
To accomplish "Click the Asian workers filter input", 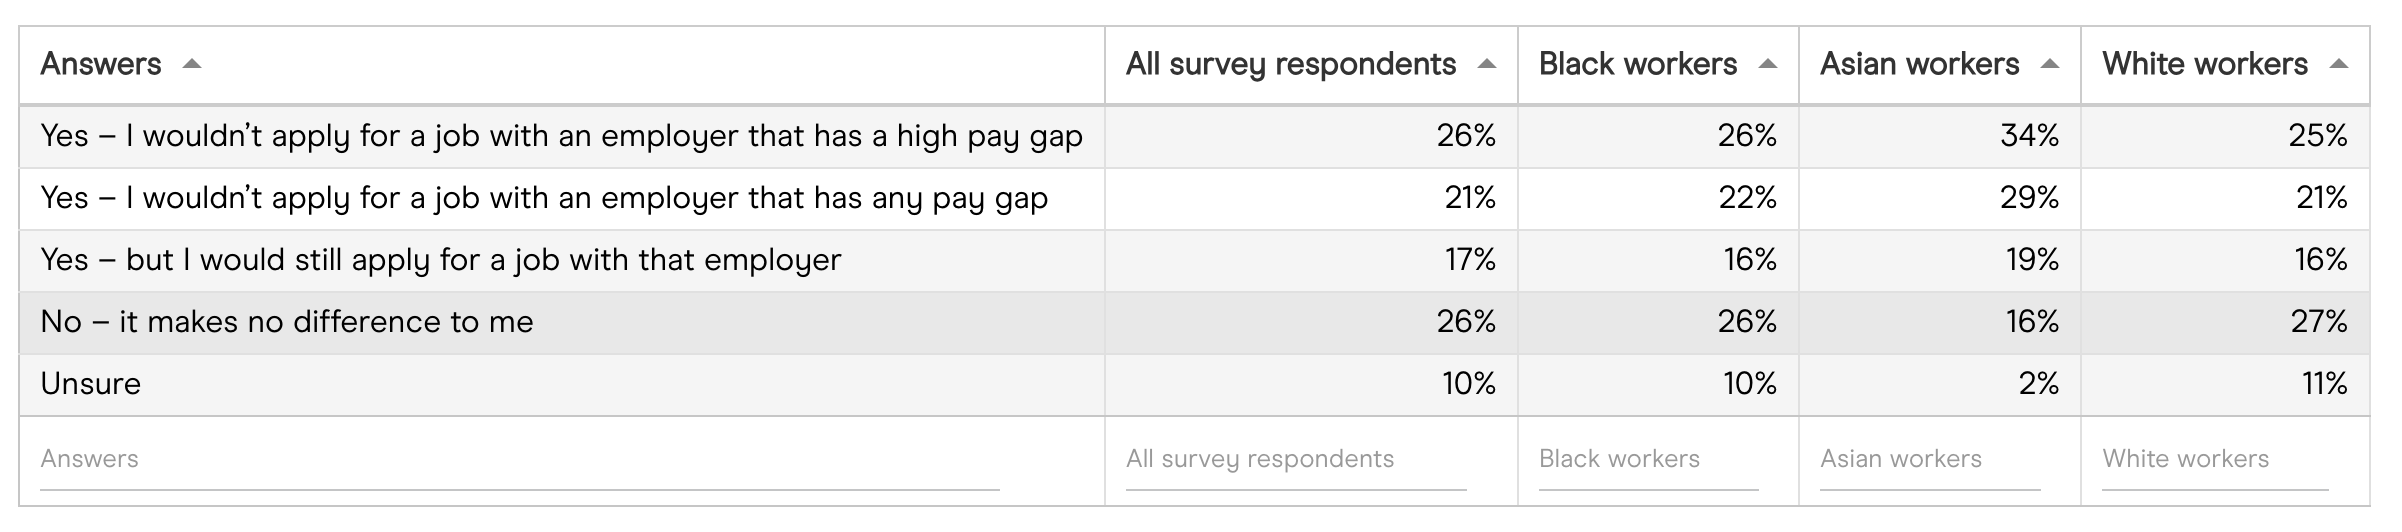I will pyautogui.click(x=1929, y=459).
